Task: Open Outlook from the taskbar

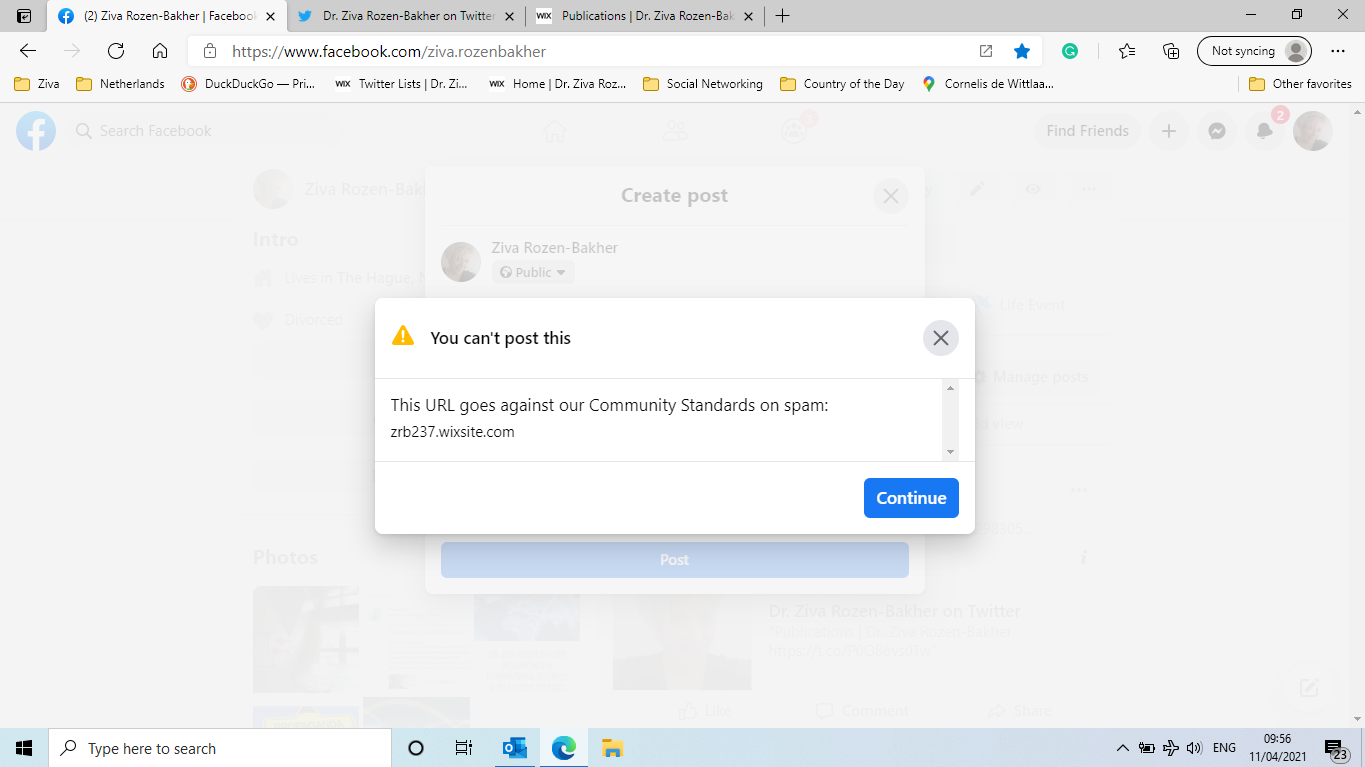Action: click(515, 748)
